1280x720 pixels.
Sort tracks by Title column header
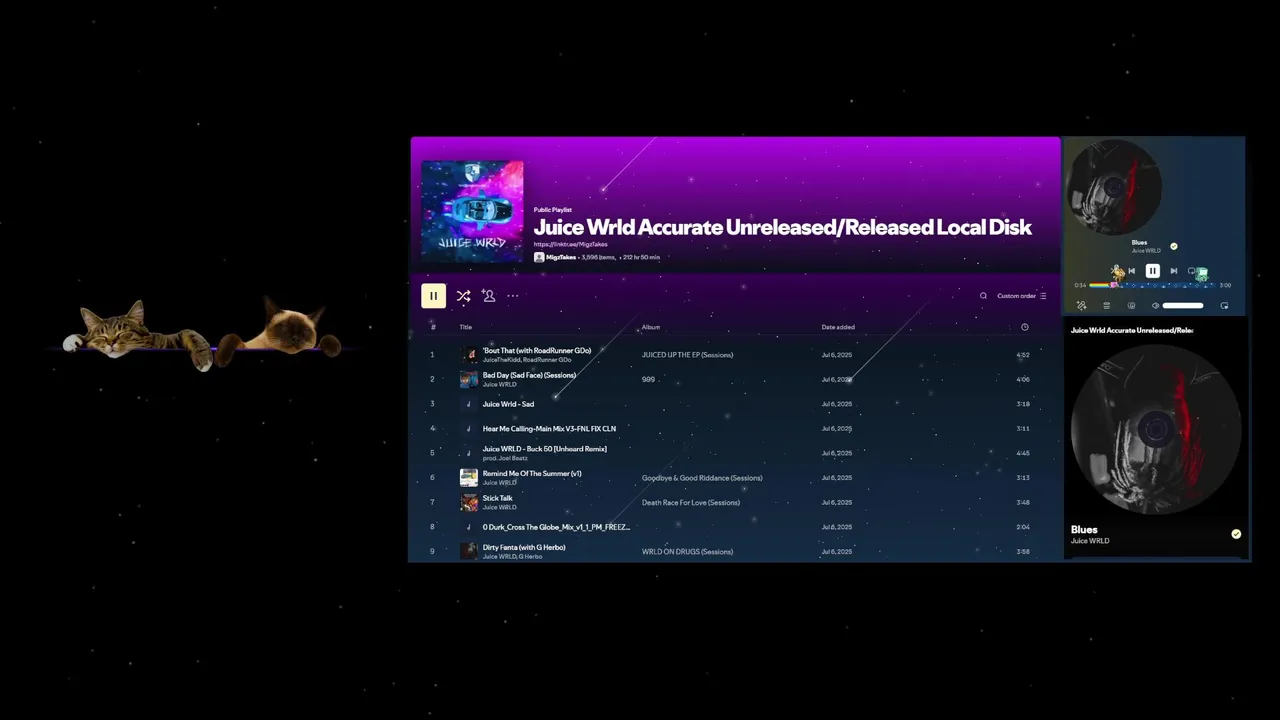coord(466,327)
